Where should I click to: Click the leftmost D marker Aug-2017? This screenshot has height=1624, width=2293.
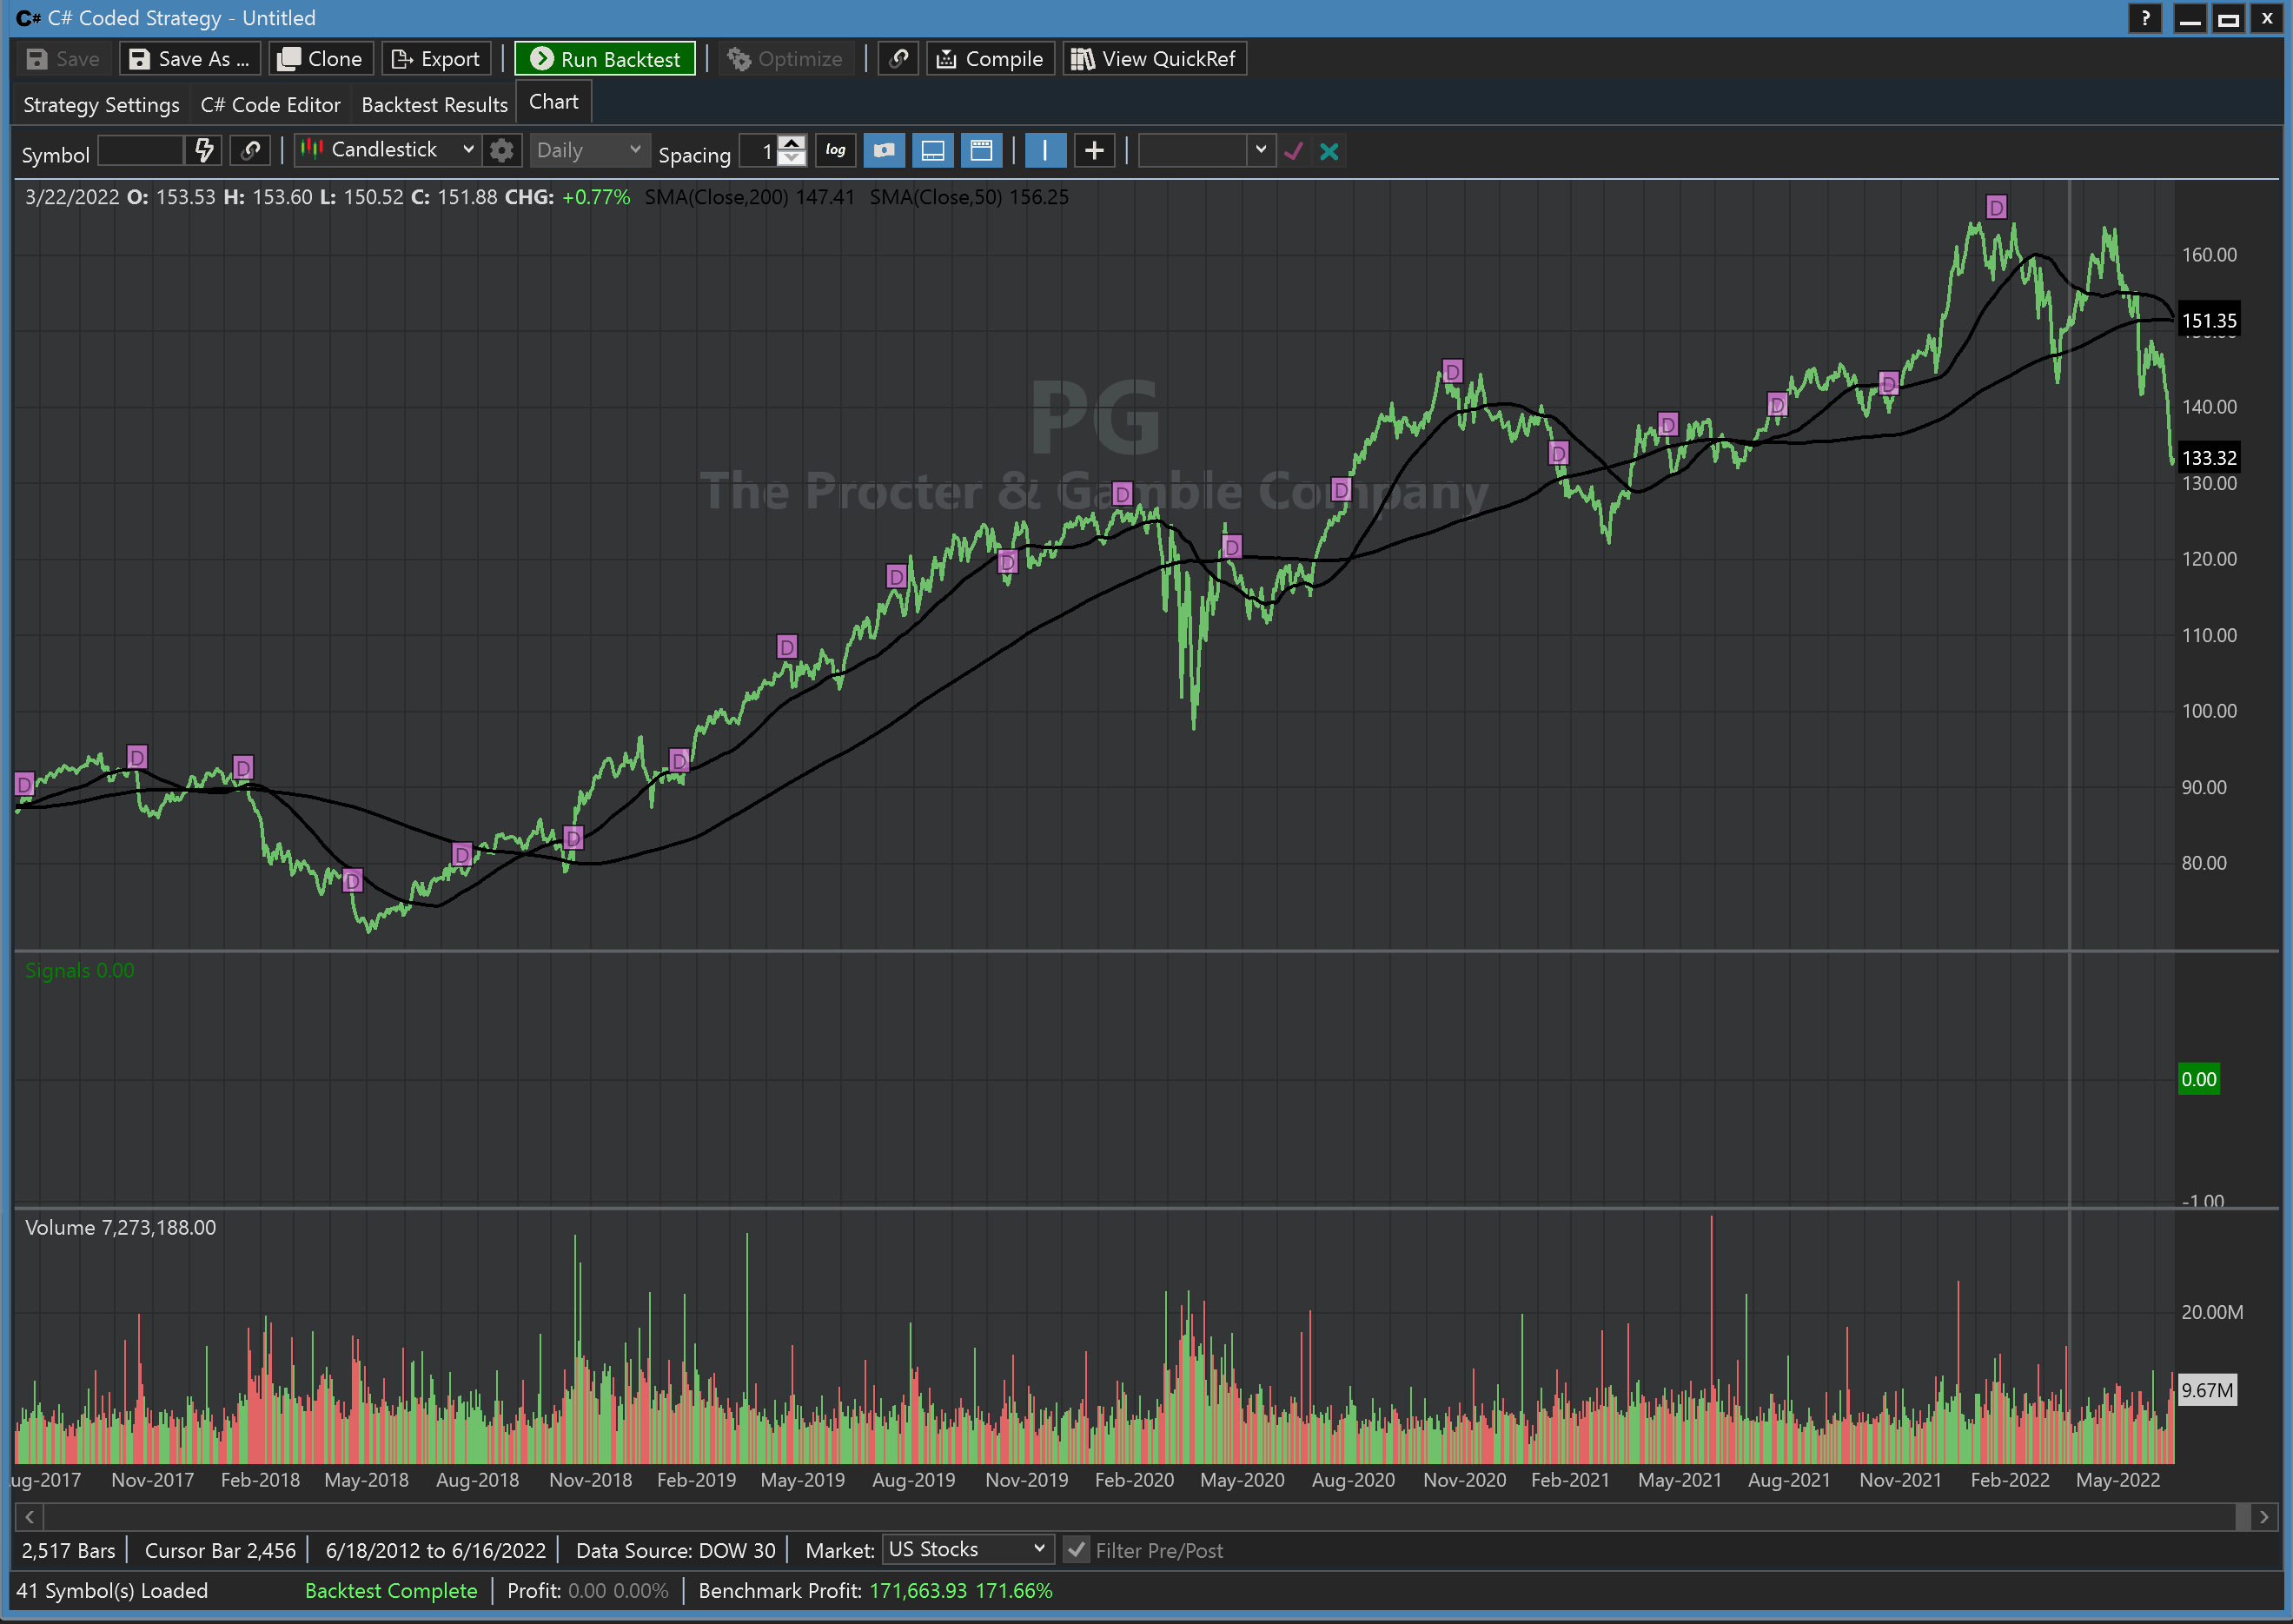25,783
